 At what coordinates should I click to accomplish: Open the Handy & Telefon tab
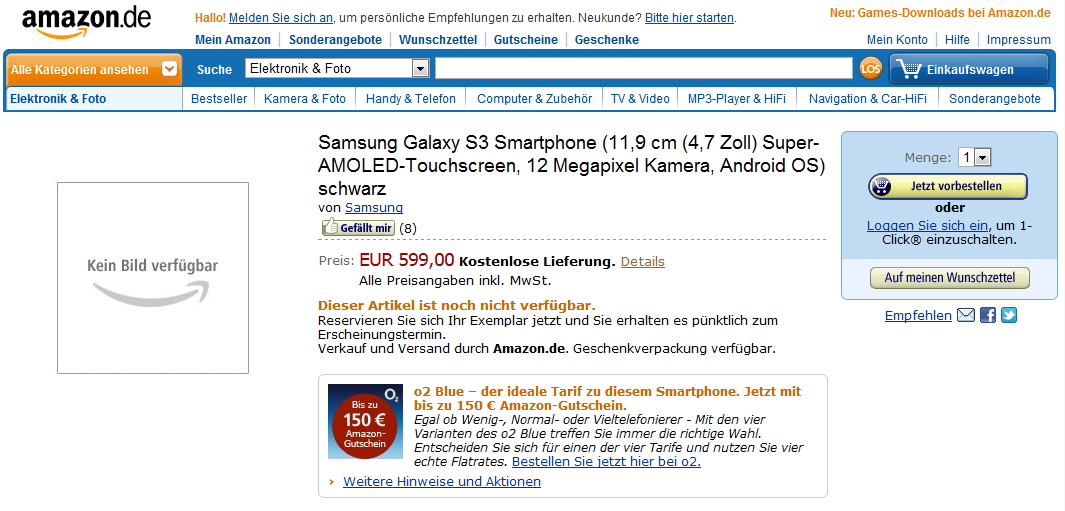click(410, 99)
